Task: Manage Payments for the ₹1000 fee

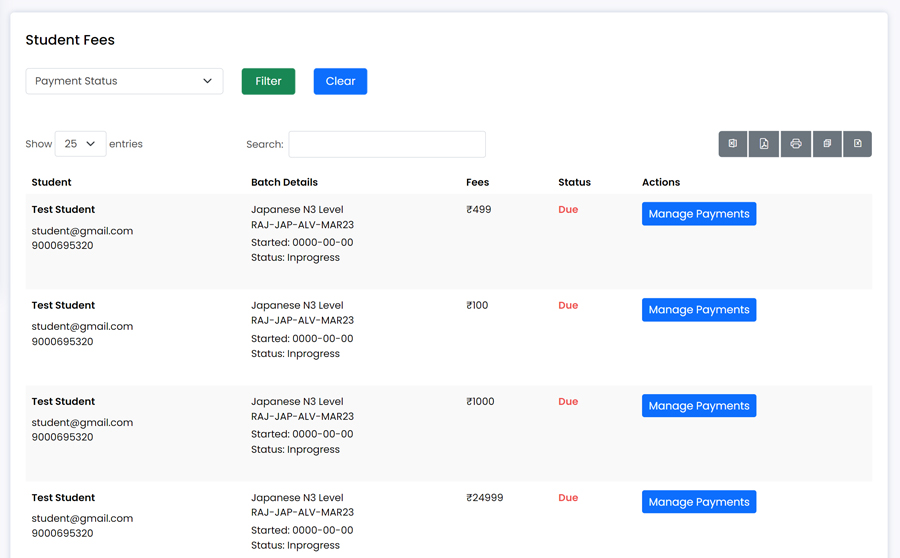Action: (699, 405)
